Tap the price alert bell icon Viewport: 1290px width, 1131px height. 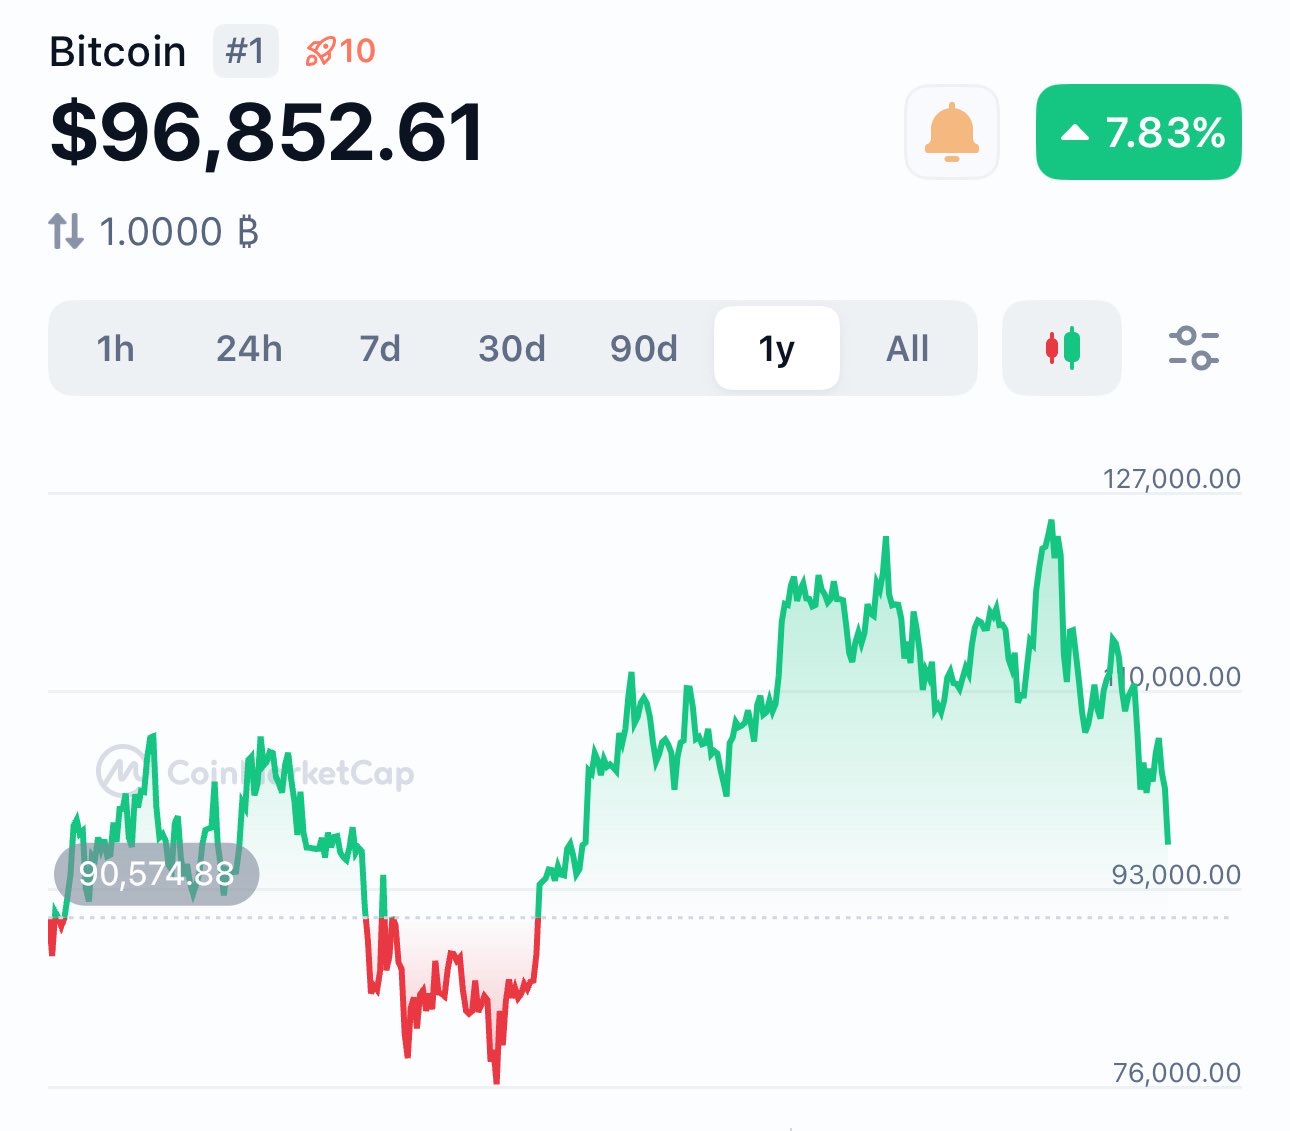click(x=951, y=132)
